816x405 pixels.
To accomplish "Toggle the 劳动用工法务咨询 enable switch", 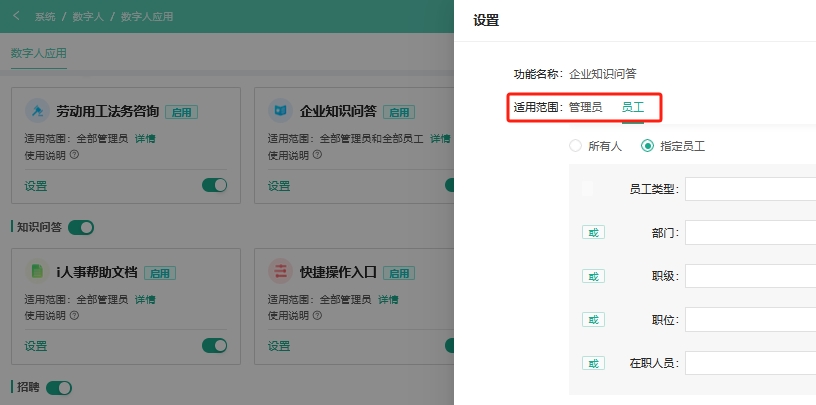I will 214,185.
